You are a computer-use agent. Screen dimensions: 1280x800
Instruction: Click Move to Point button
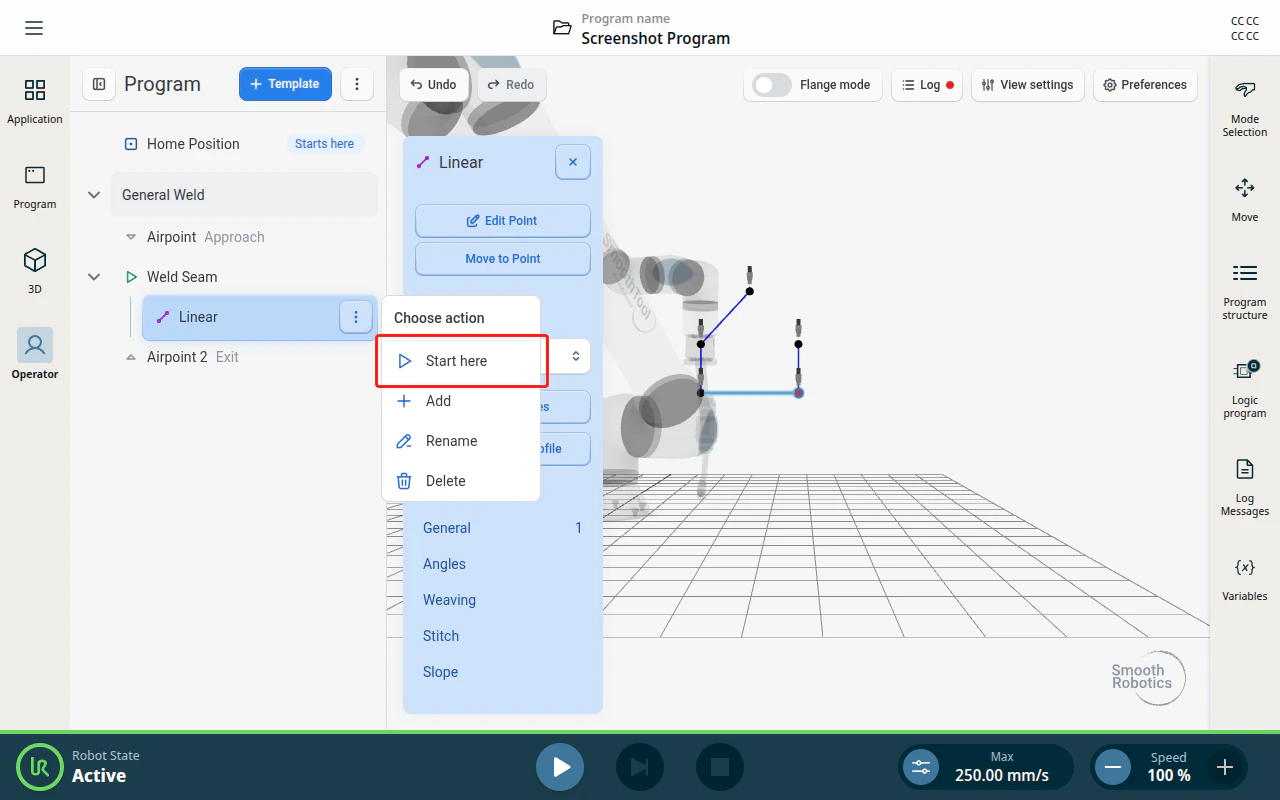(503, 259)
